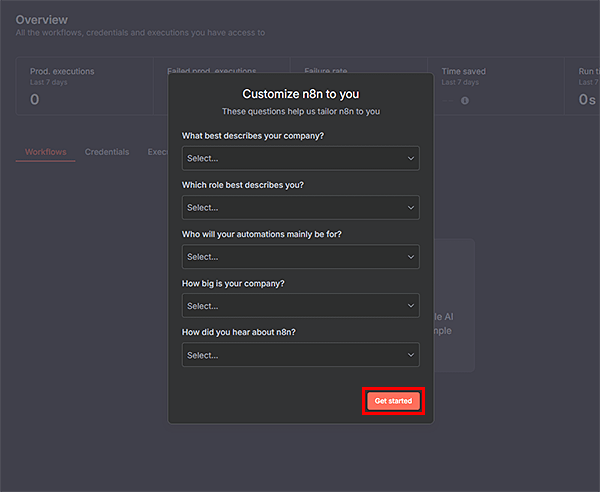Viewport: 600px width, 492px height.
Task: Click 'How big is your company?' label
Action: click(x=233, y=283)
